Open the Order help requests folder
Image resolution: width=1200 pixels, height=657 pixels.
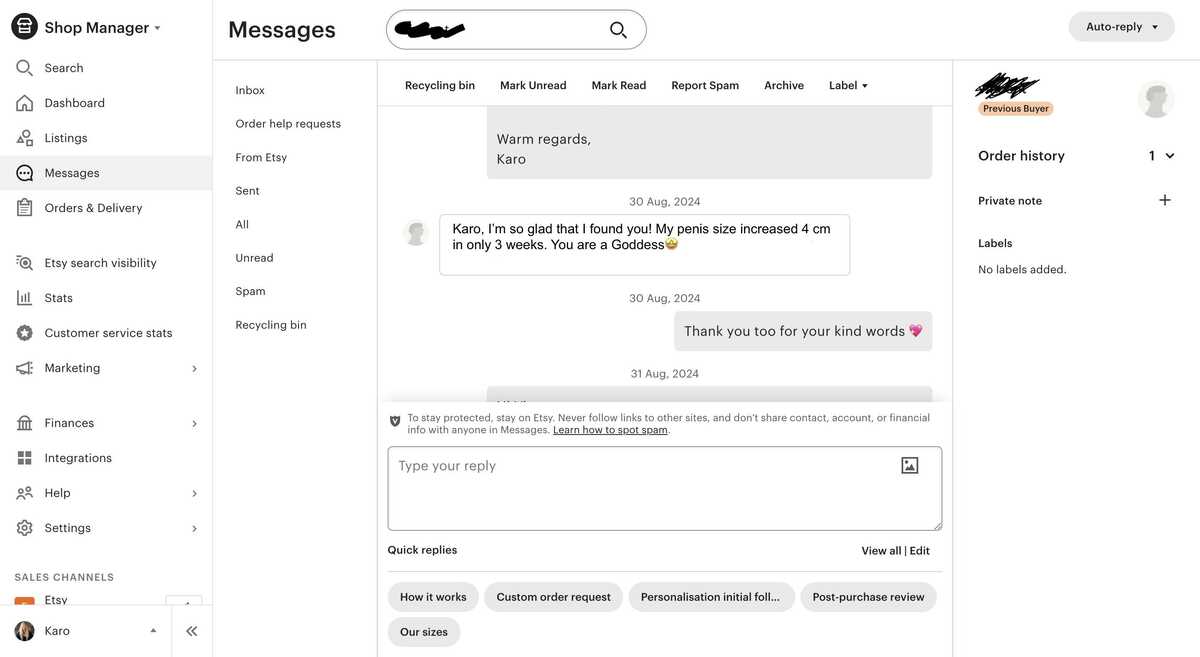288,124
